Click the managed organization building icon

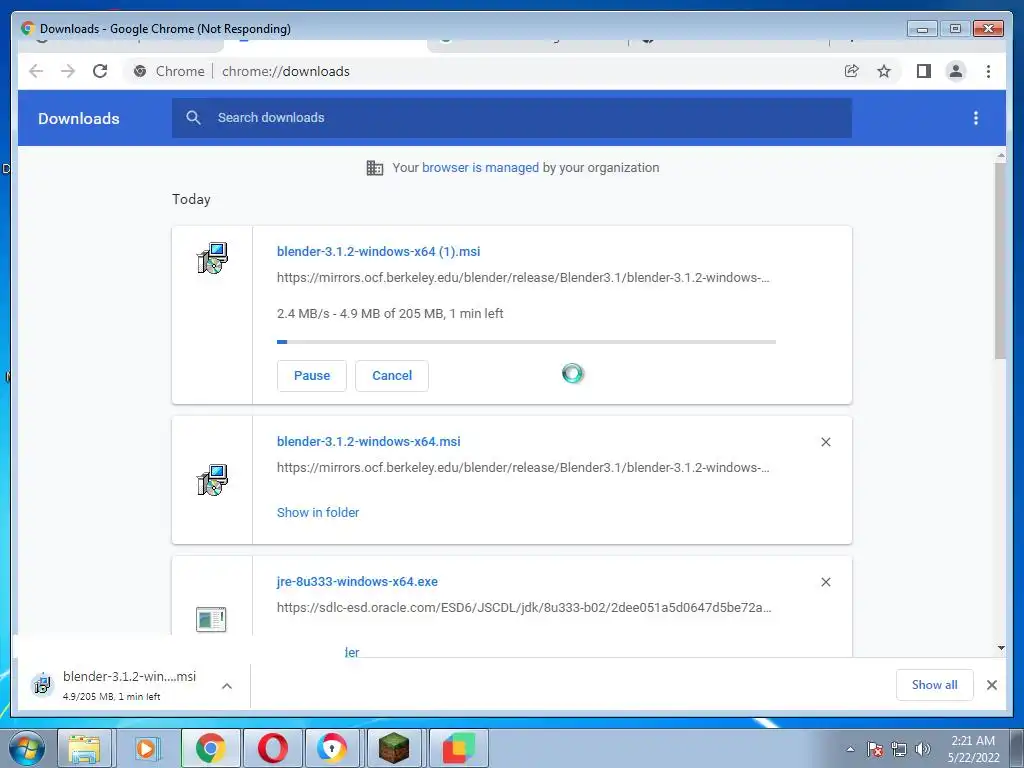pos(375,168)
